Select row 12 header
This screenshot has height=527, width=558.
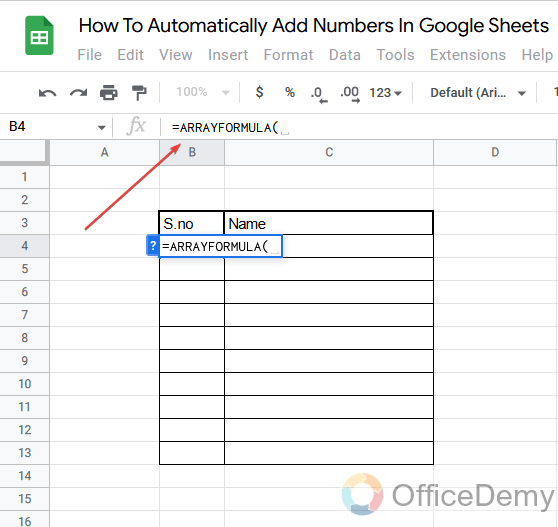(24, 430)
